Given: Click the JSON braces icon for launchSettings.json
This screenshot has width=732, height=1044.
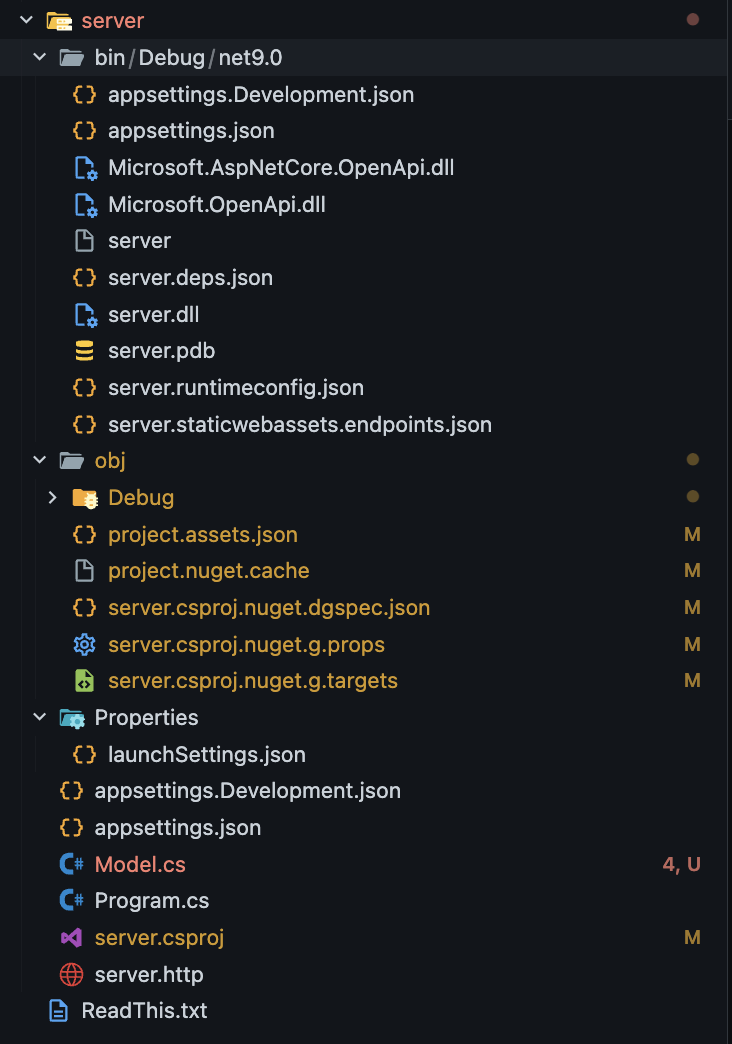Looking at the screenshot, I should [x=85, y=754].
